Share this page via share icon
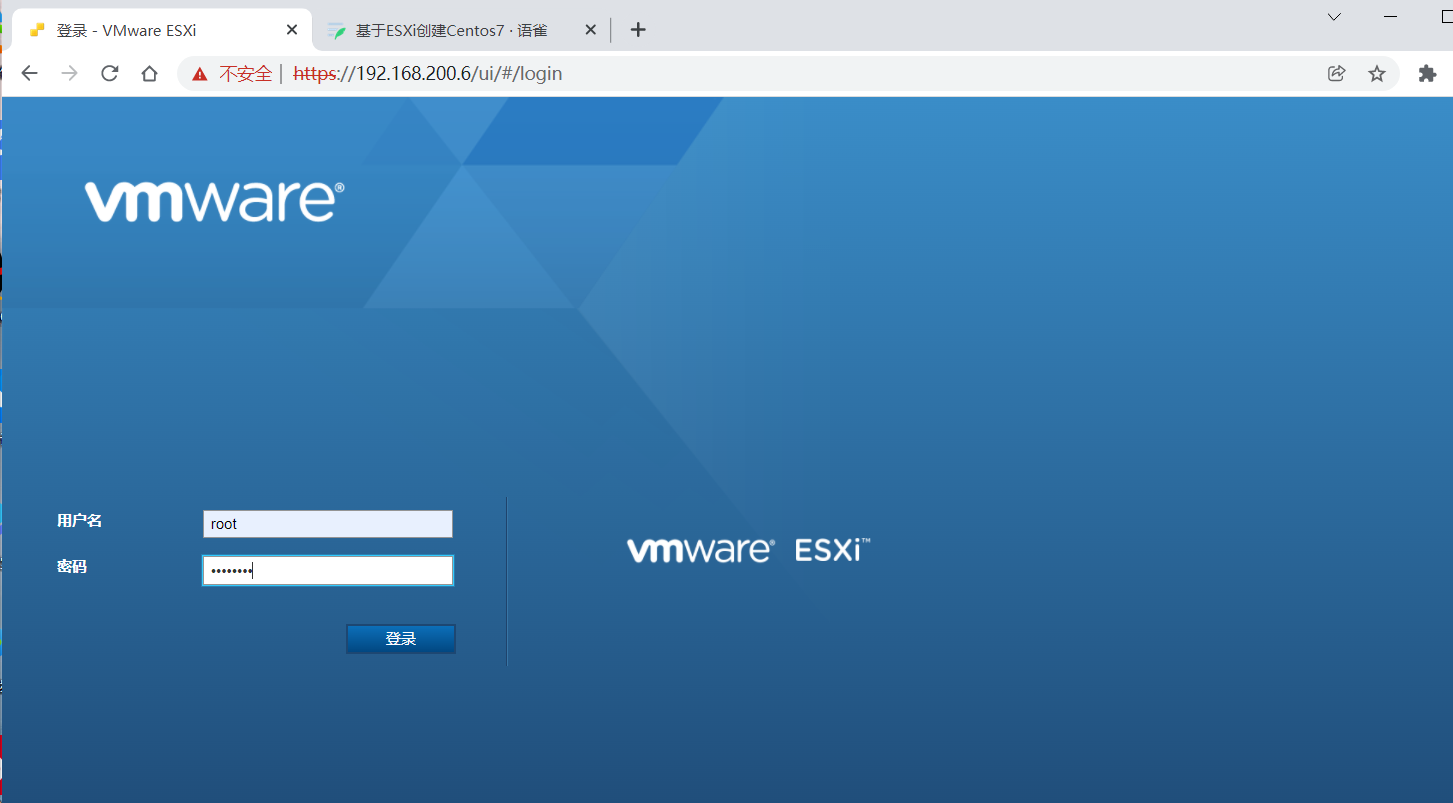The height and width of the screenshot is (803, 1453). [x=1336, y=73]
